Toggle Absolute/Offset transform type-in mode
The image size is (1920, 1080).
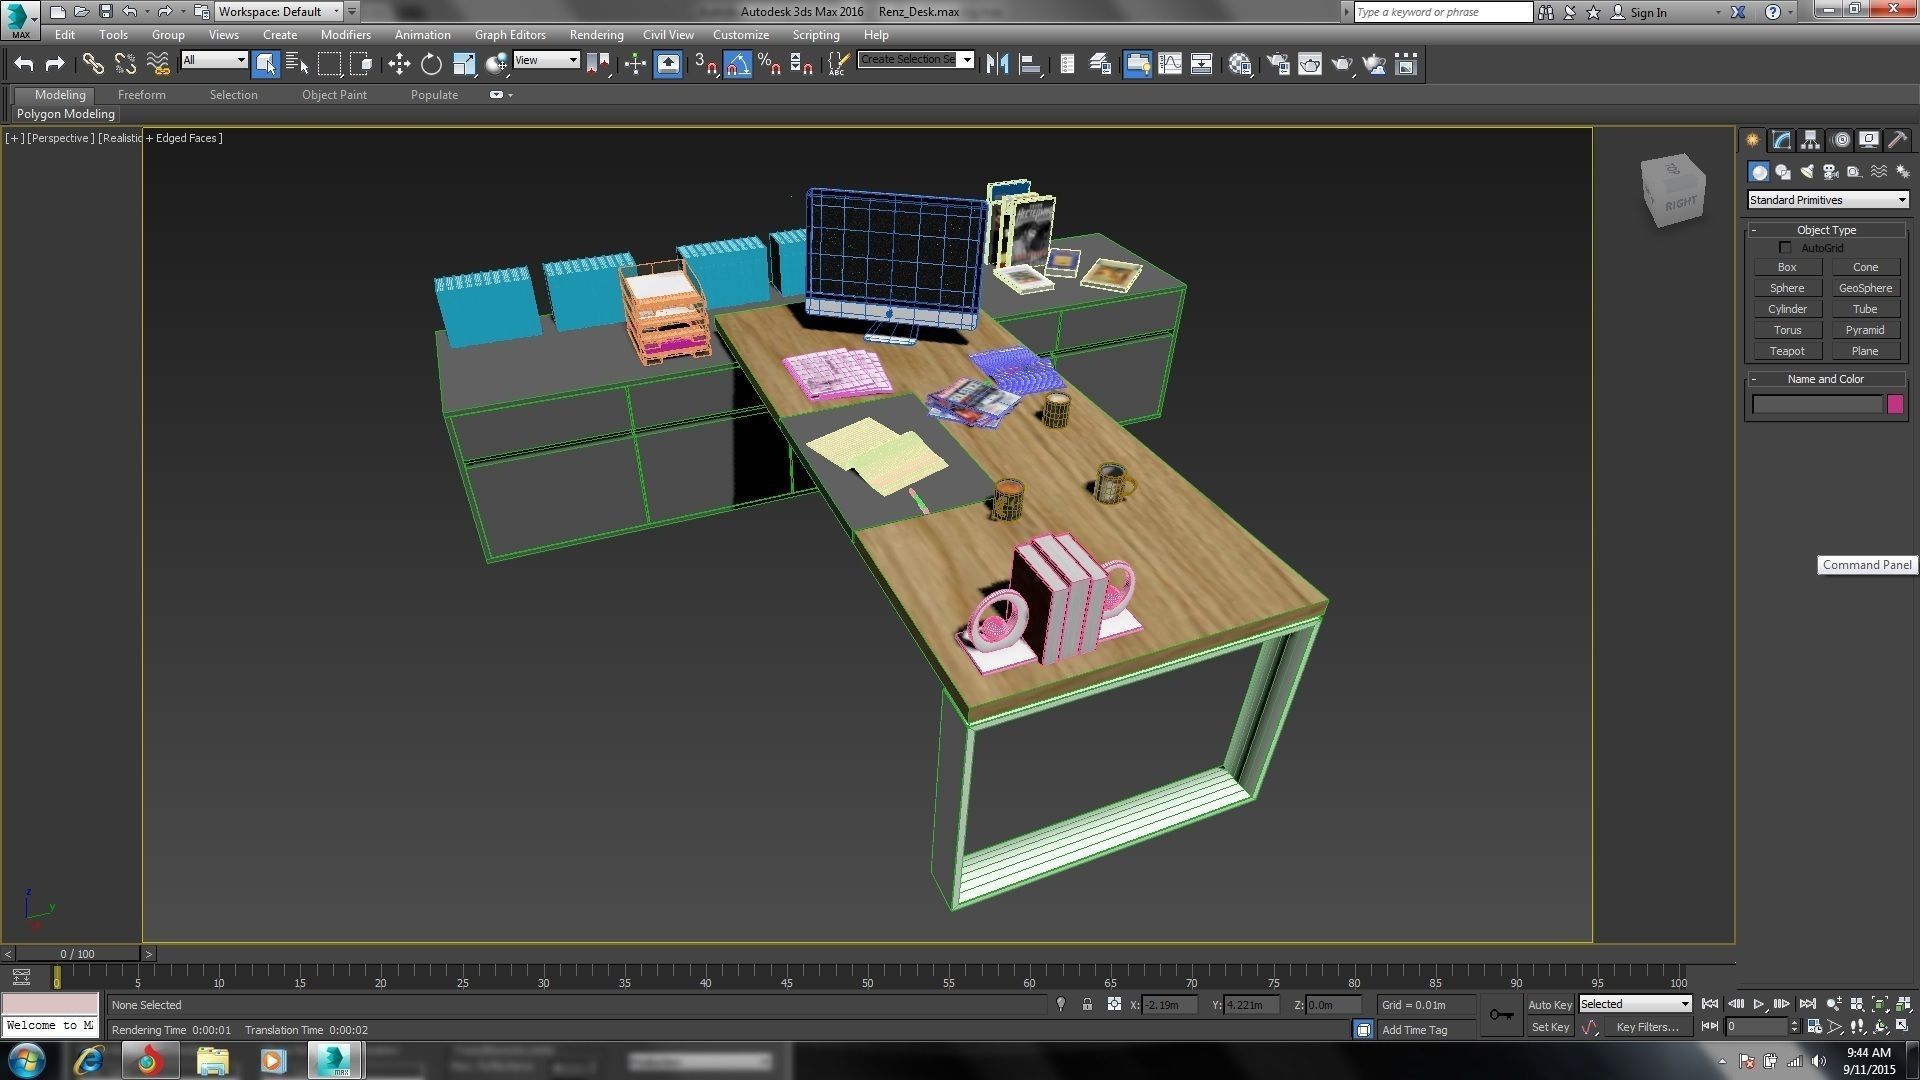(1114, 1004)
